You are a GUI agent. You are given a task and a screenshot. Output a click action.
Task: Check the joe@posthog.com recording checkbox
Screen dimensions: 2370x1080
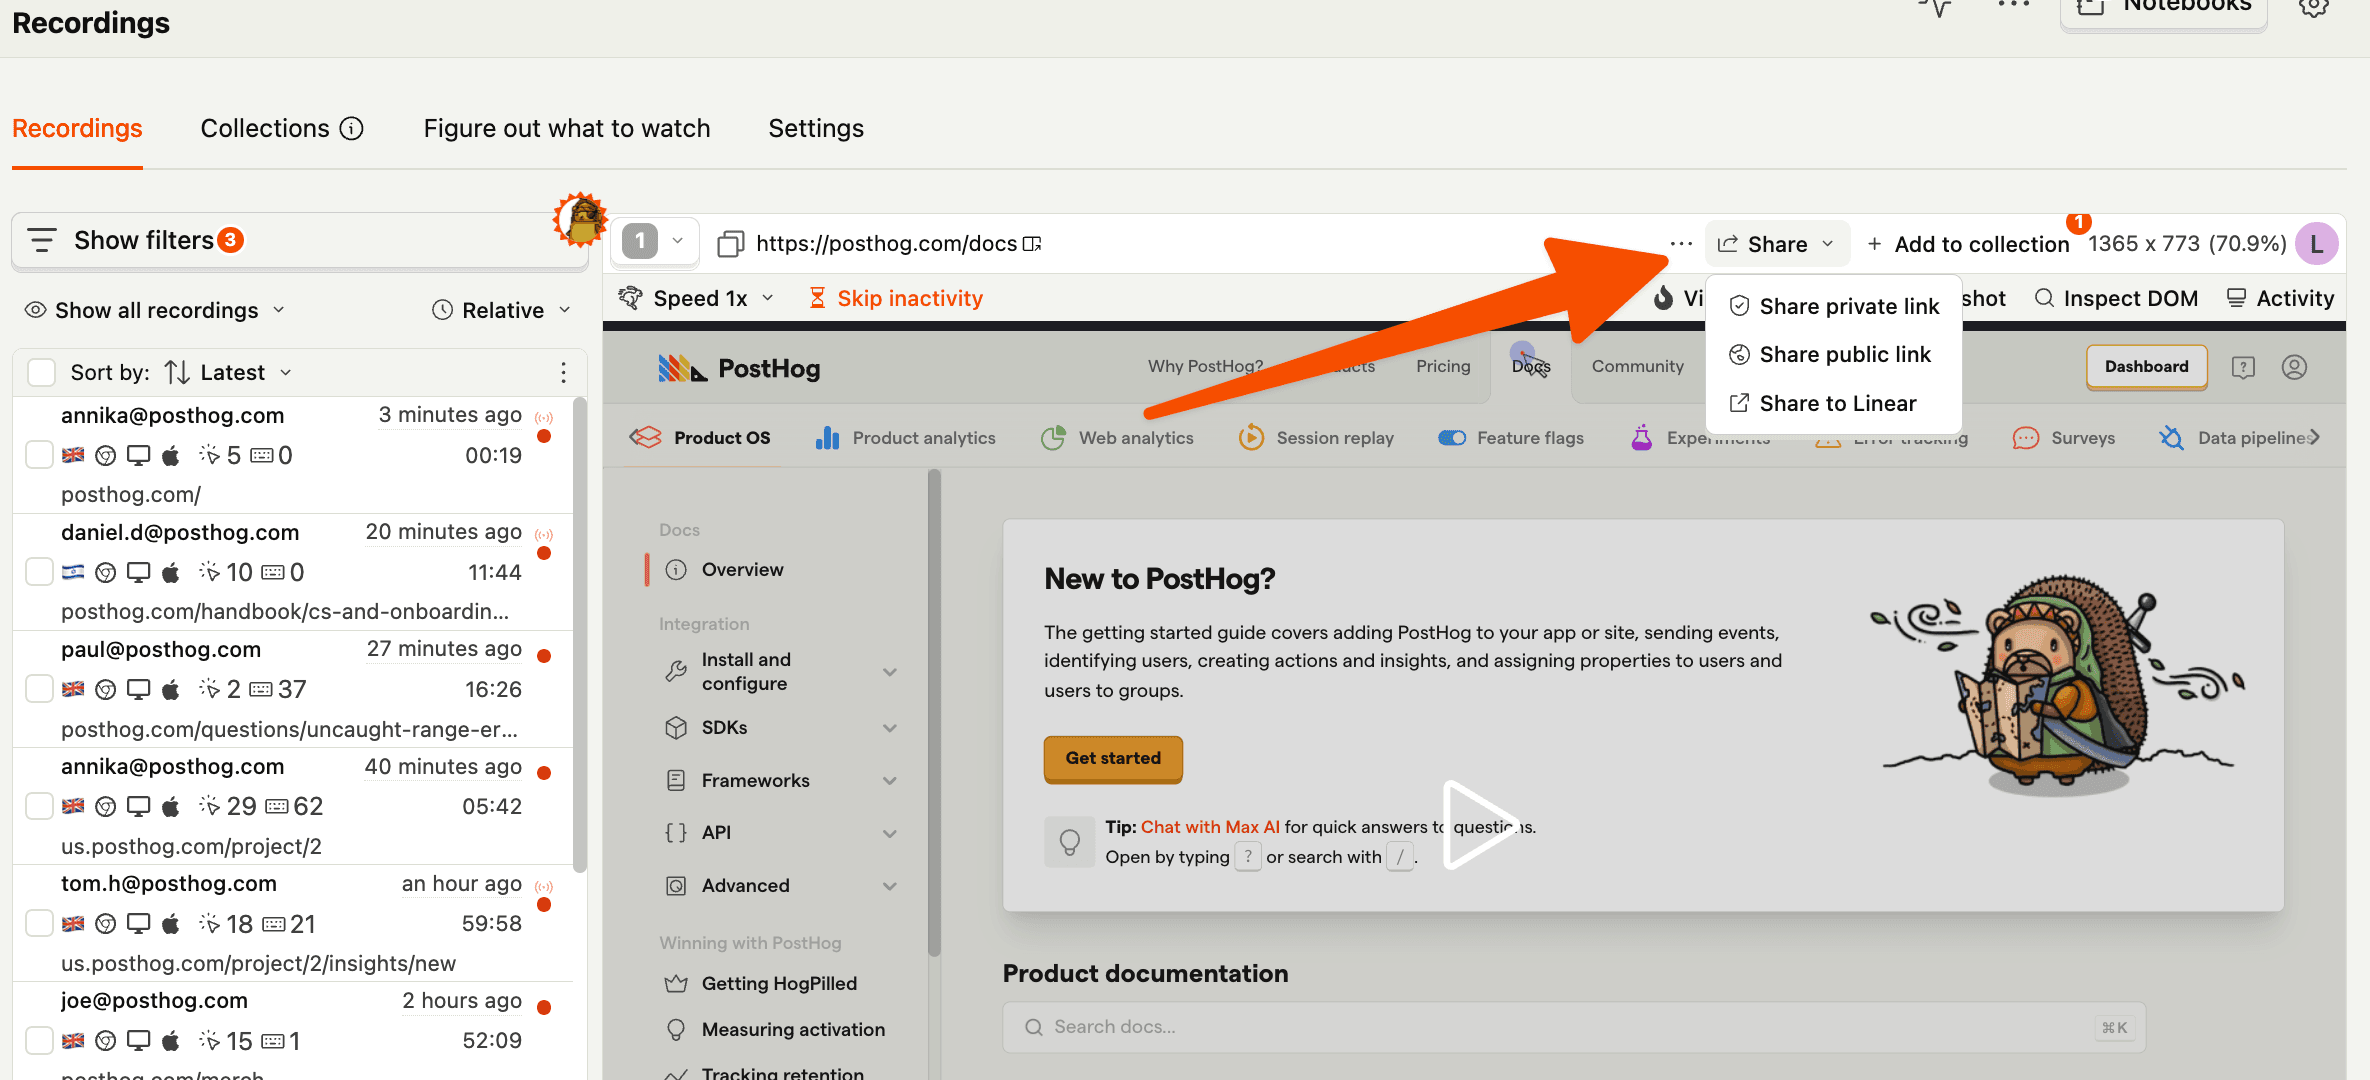coord(39,1040)
